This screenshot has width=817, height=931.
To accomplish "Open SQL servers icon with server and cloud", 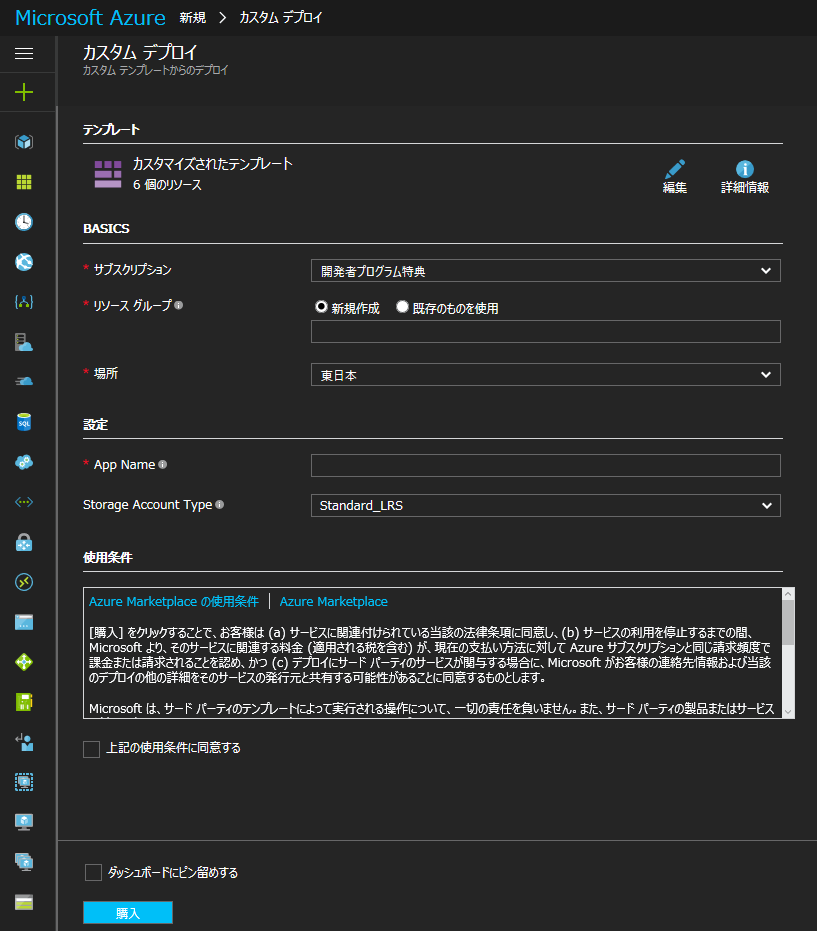I will pos(24,342).
